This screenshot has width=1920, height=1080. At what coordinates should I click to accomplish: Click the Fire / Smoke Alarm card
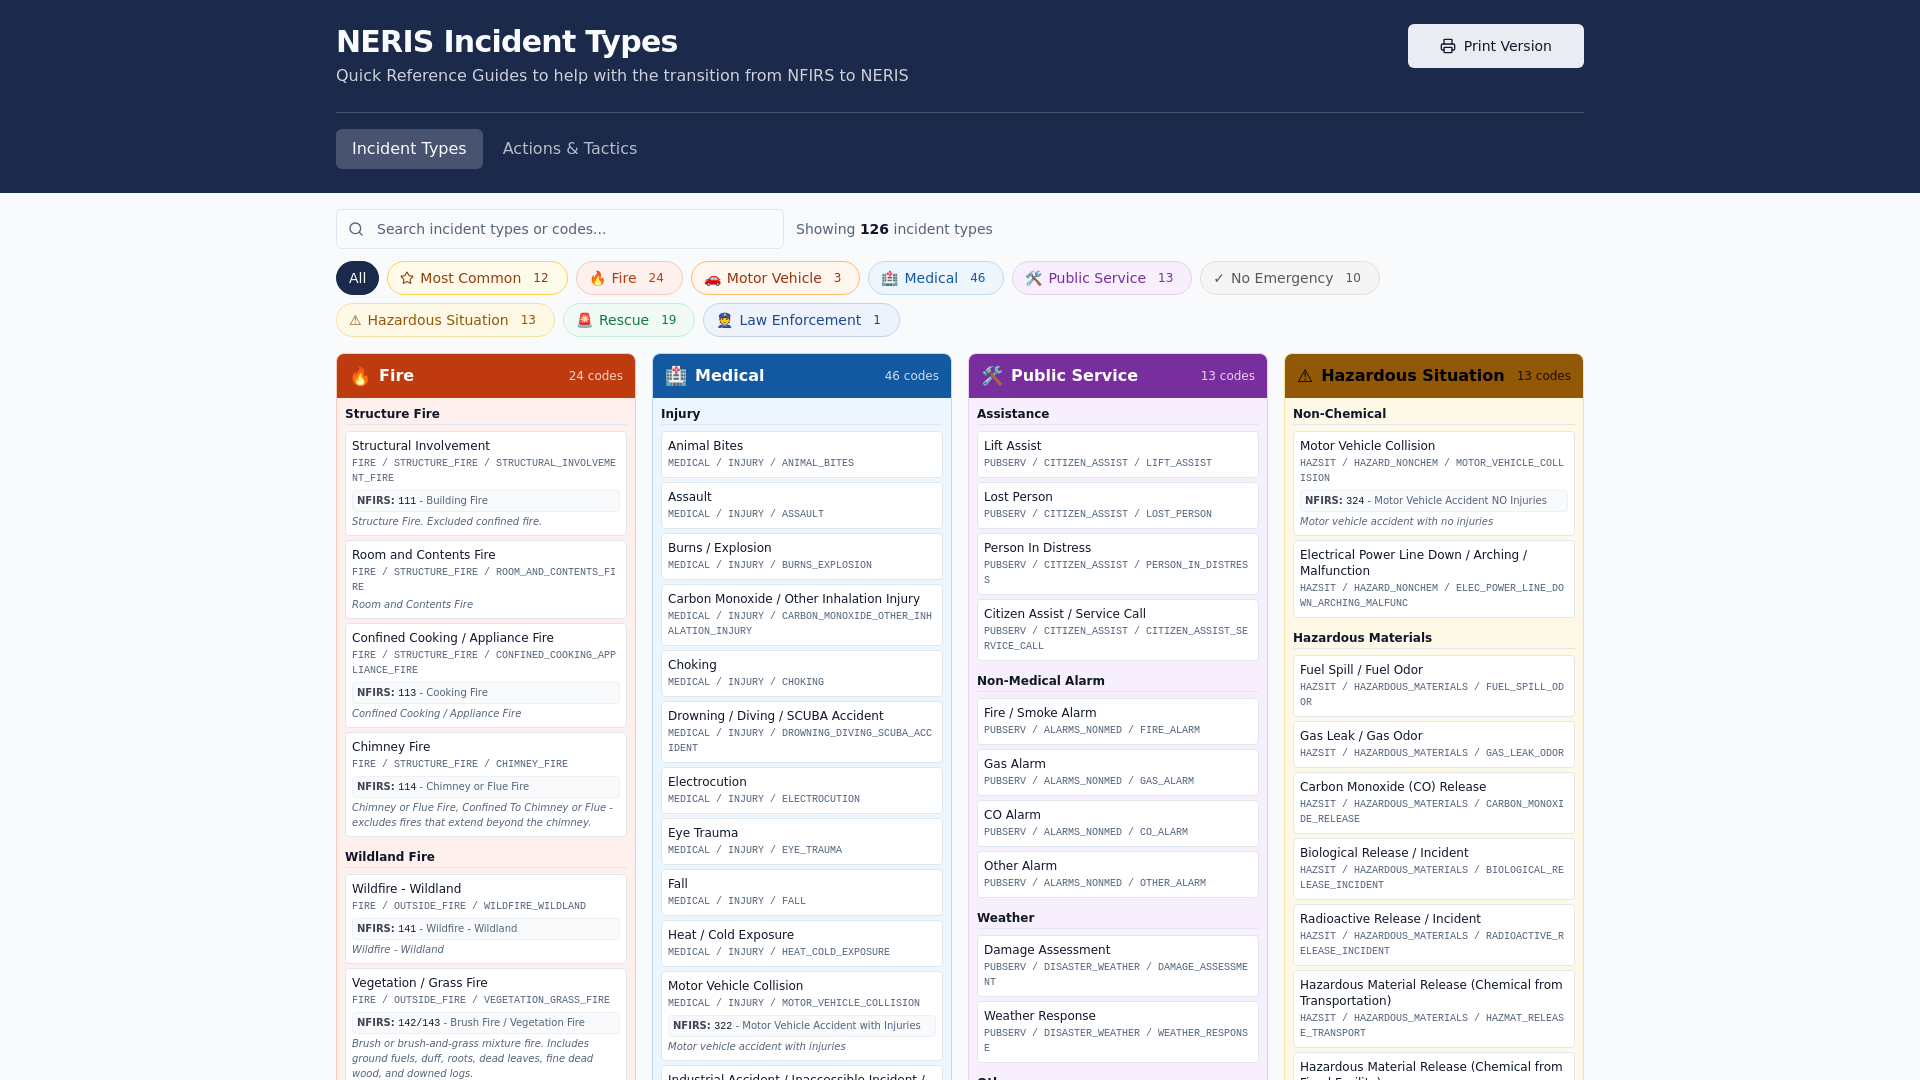click(1118, 722)
